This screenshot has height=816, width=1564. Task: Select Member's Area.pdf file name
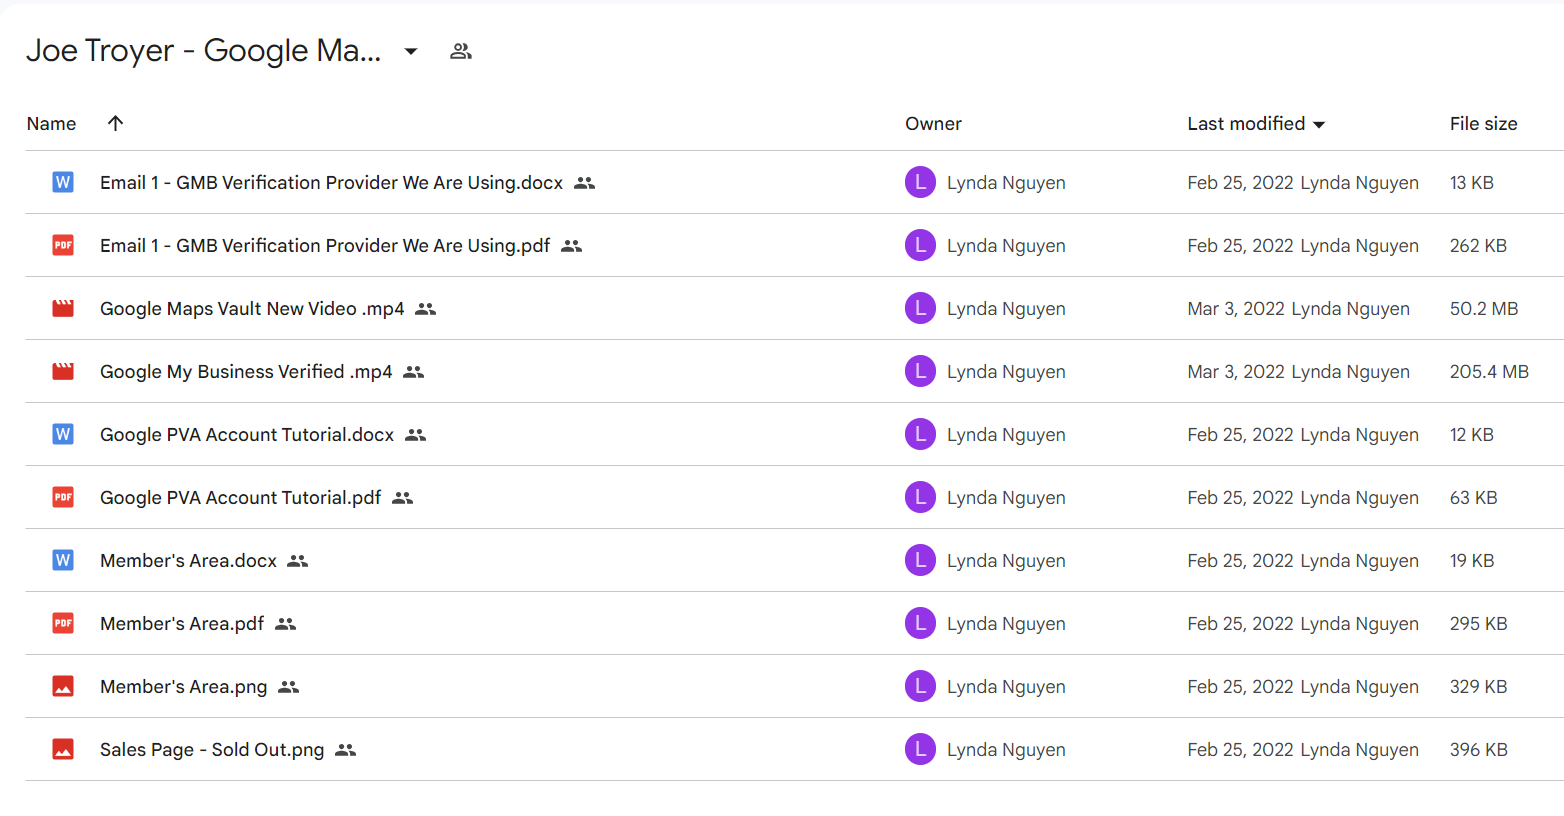click(x=182, y=624)
